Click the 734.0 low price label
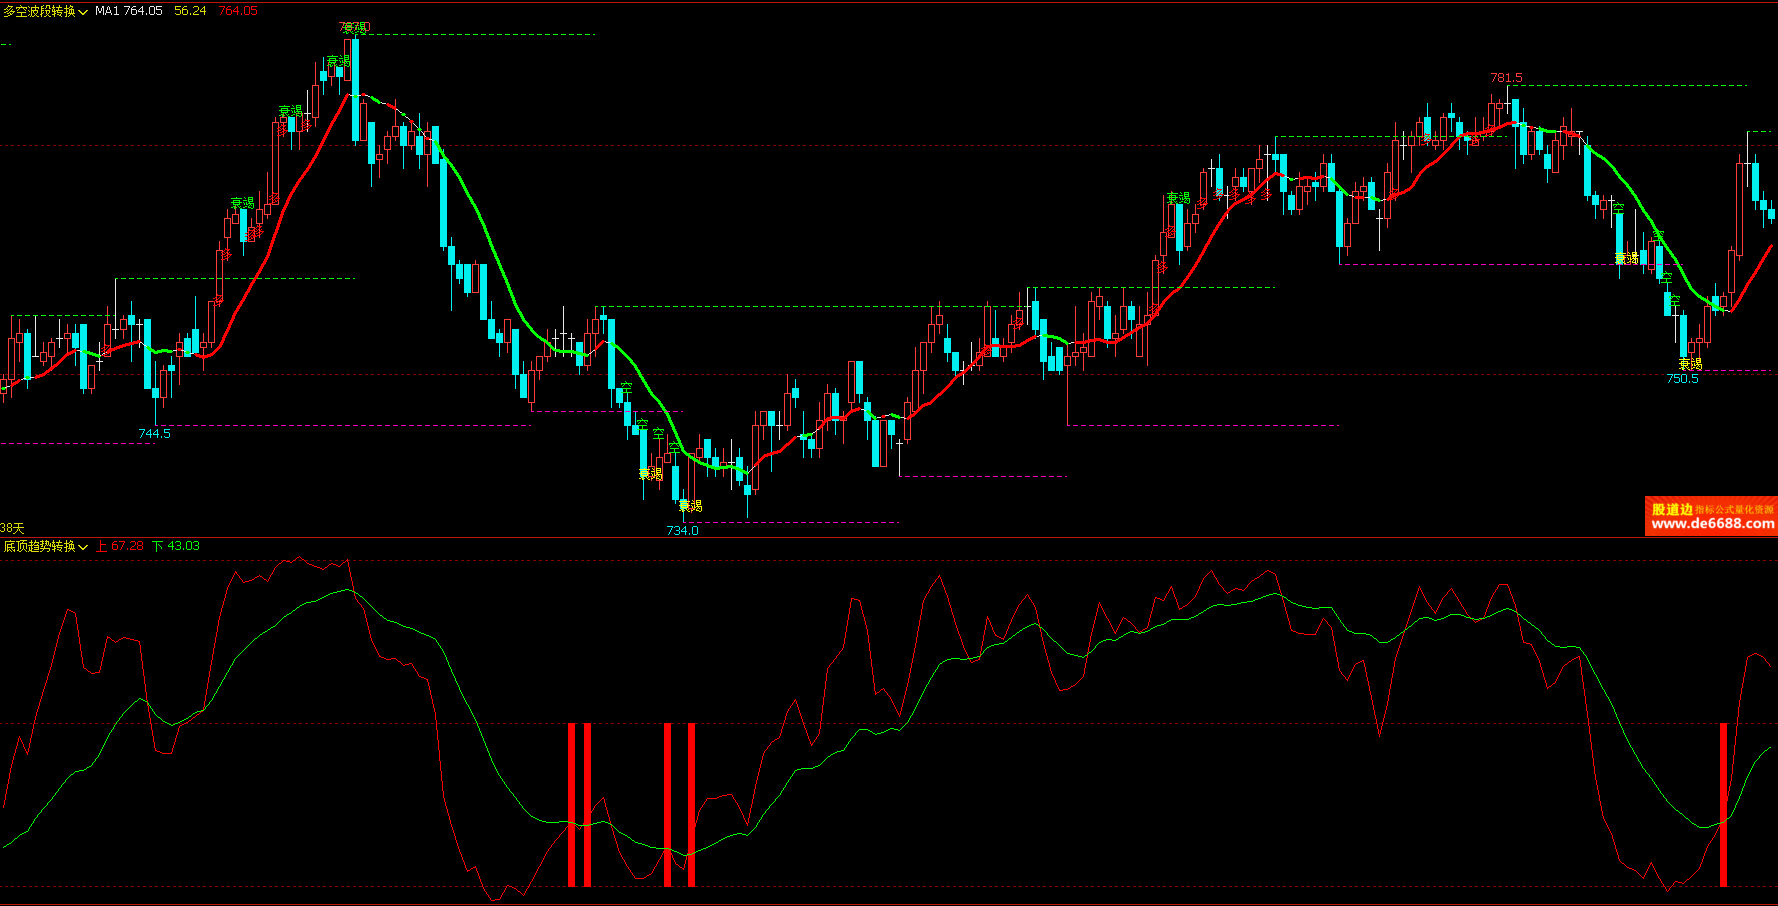The height and width of the screenshot is (906, 1778). click(x=682, y=531)
